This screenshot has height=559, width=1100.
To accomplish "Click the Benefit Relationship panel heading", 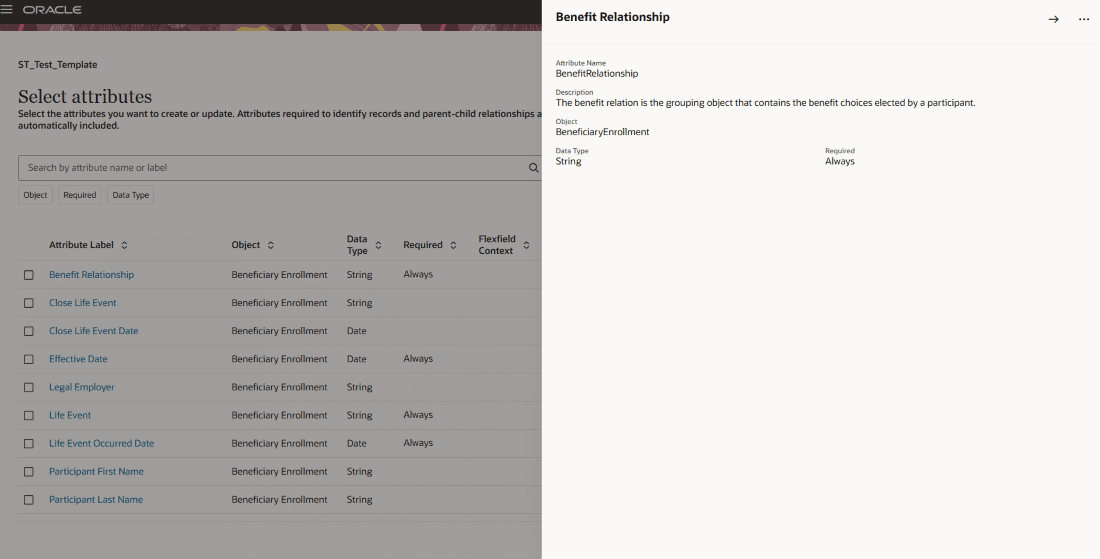I will tap(612, 17).
